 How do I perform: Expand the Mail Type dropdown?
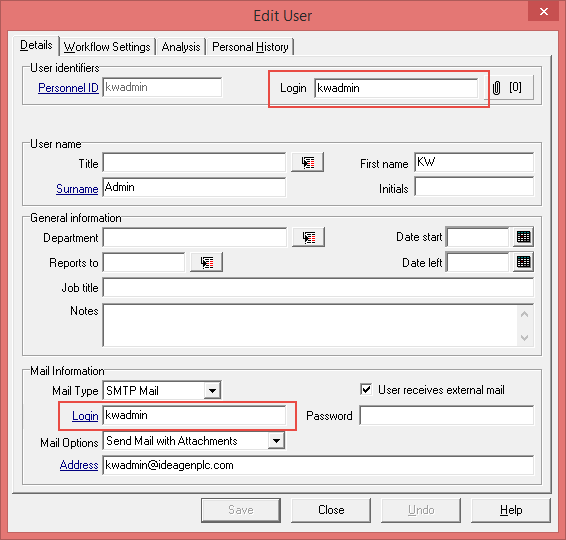(x=212, y=391)
